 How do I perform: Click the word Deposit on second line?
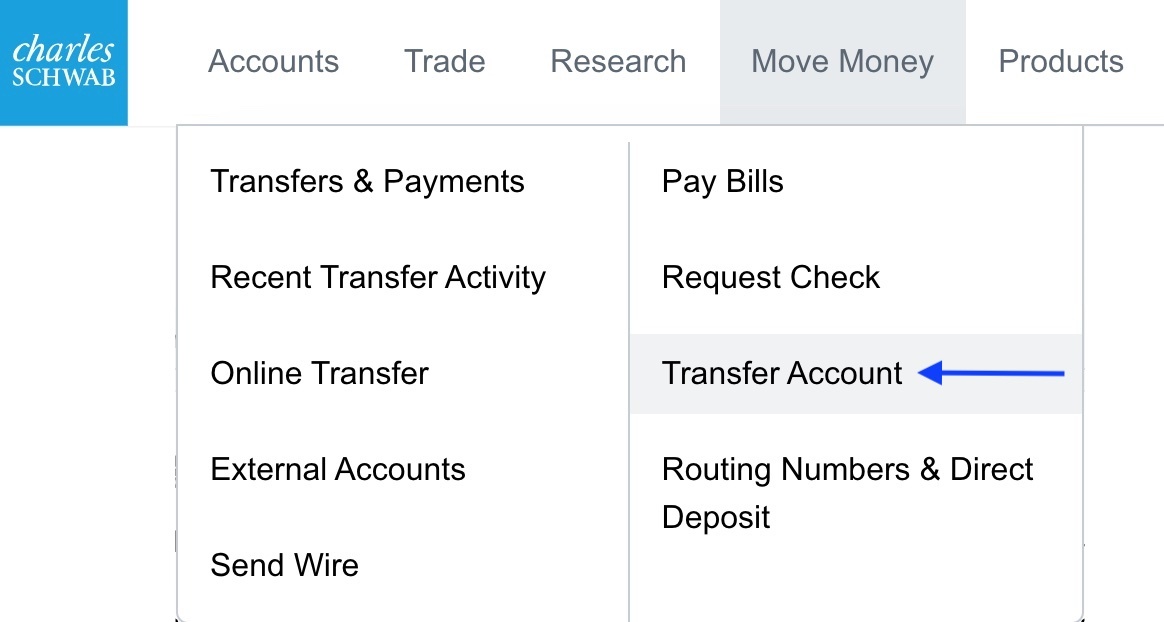point(716,518)
